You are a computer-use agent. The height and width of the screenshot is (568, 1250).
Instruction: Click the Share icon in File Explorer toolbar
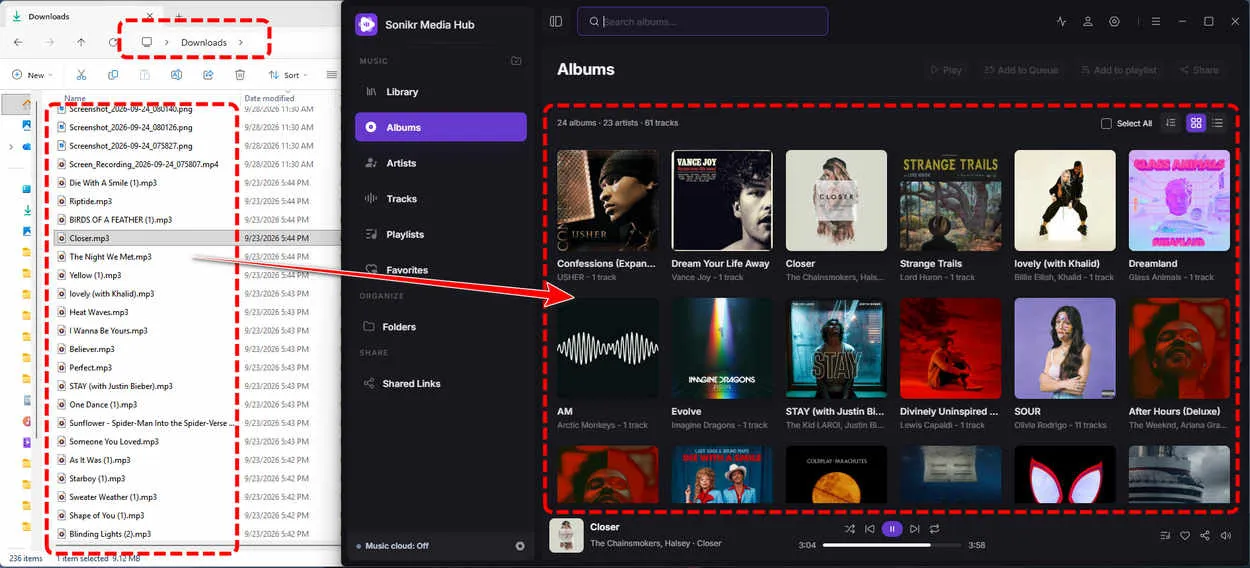pos(208,75)
